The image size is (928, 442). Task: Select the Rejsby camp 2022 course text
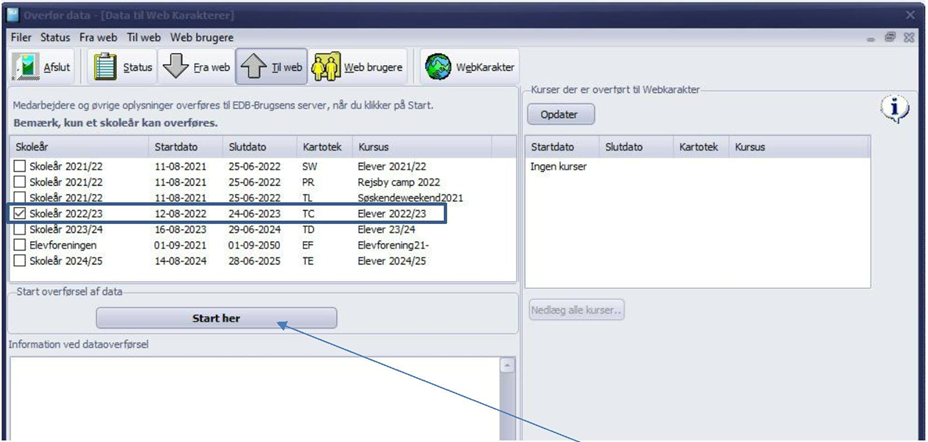pos(399,182)
